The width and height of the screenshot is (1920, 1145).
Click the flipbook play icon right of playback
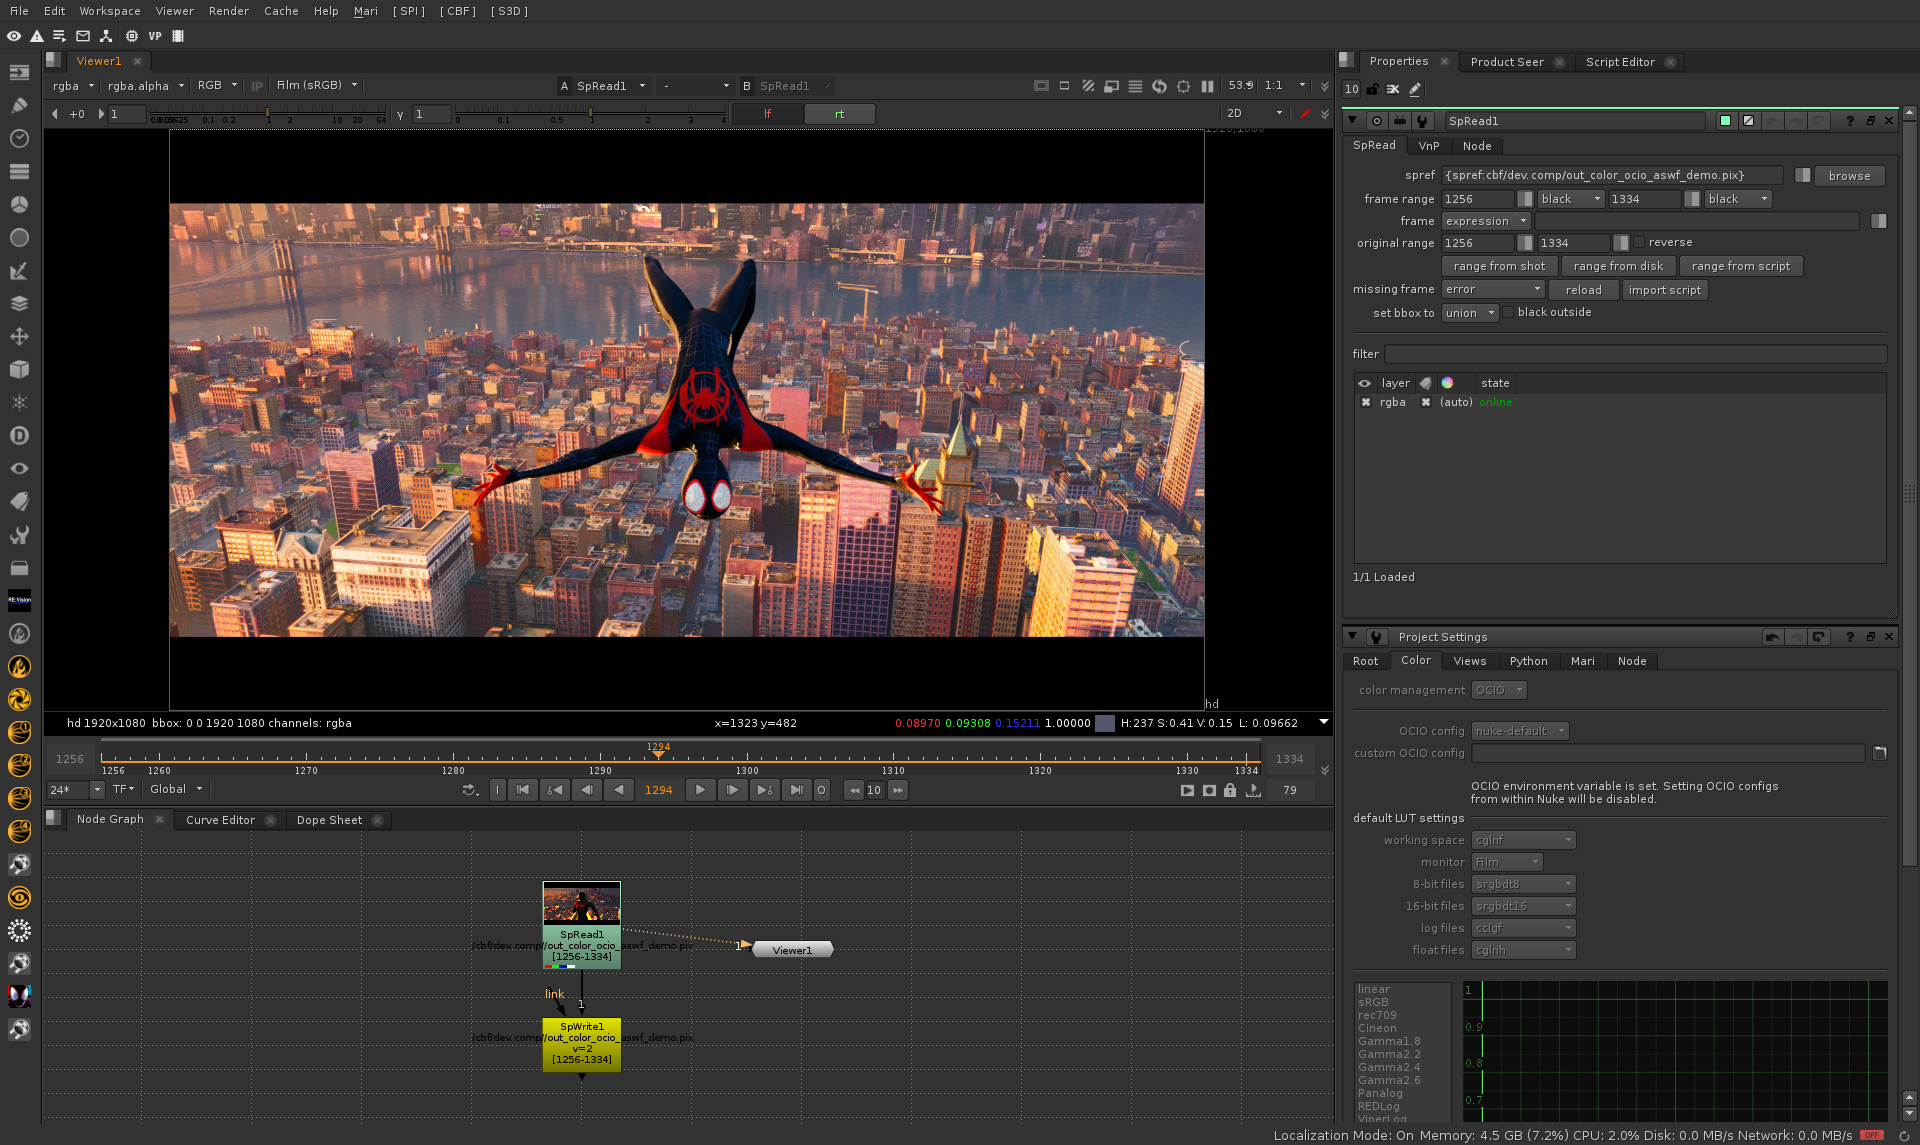click(x=1187, y=790)
